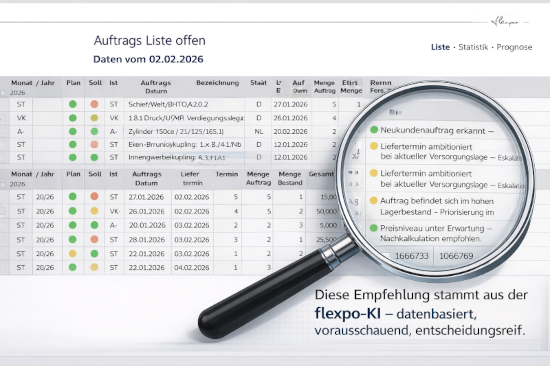Click the red Soll dot in the Eken-Brruniolykupling row
550x366 pixels.
94,144
